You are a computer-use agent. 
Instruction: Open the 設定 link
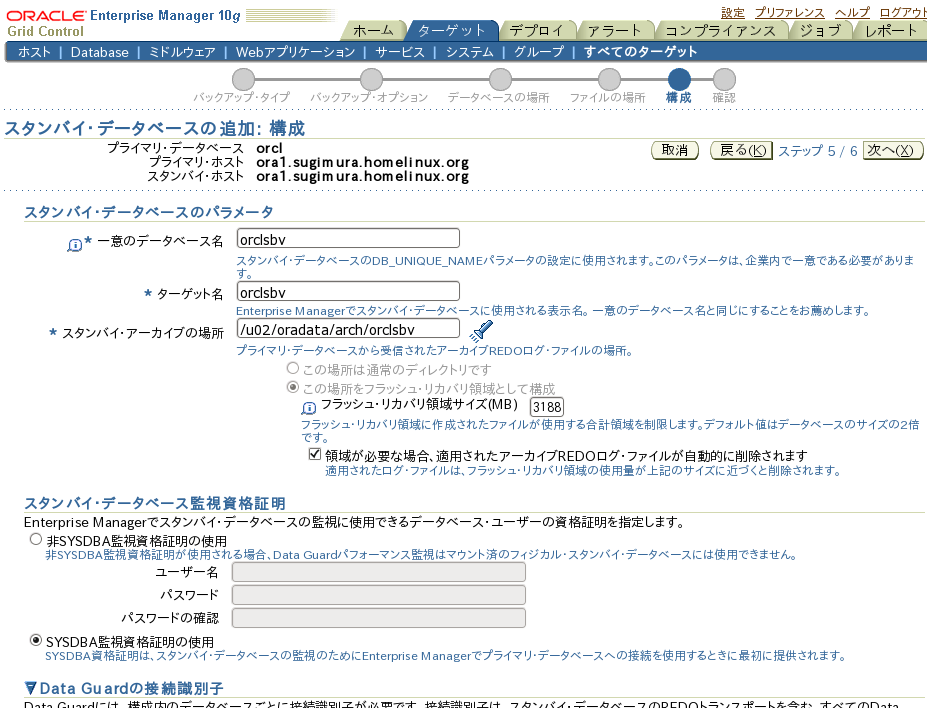coord(732,12)
